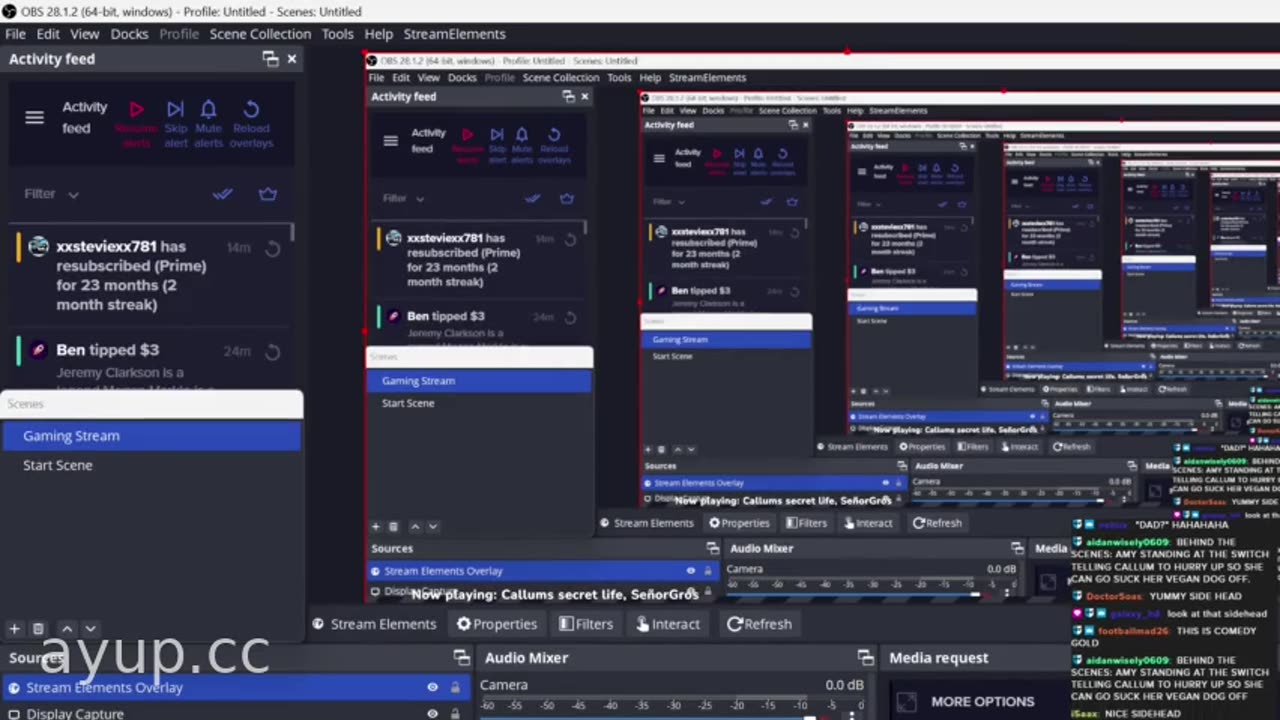Open the Scene Collection menu

pos(260,34)
